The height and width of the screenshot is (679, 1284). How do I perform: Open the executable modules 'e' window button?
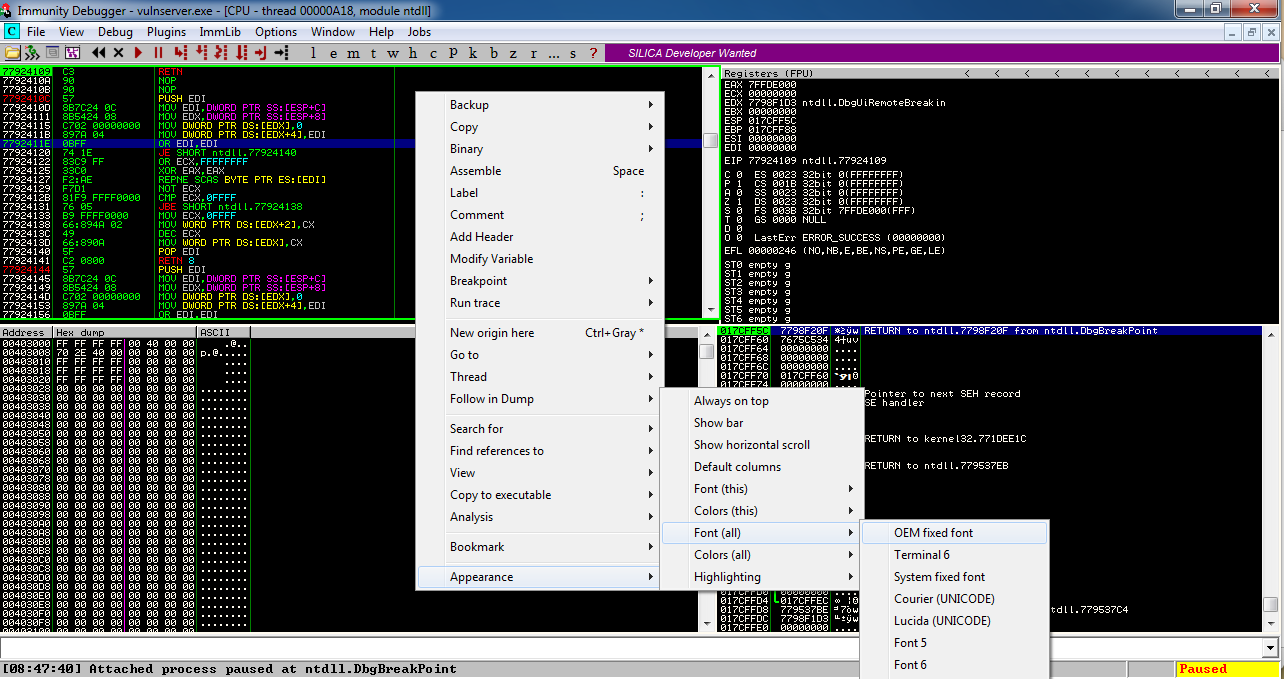tap(334, 53)
